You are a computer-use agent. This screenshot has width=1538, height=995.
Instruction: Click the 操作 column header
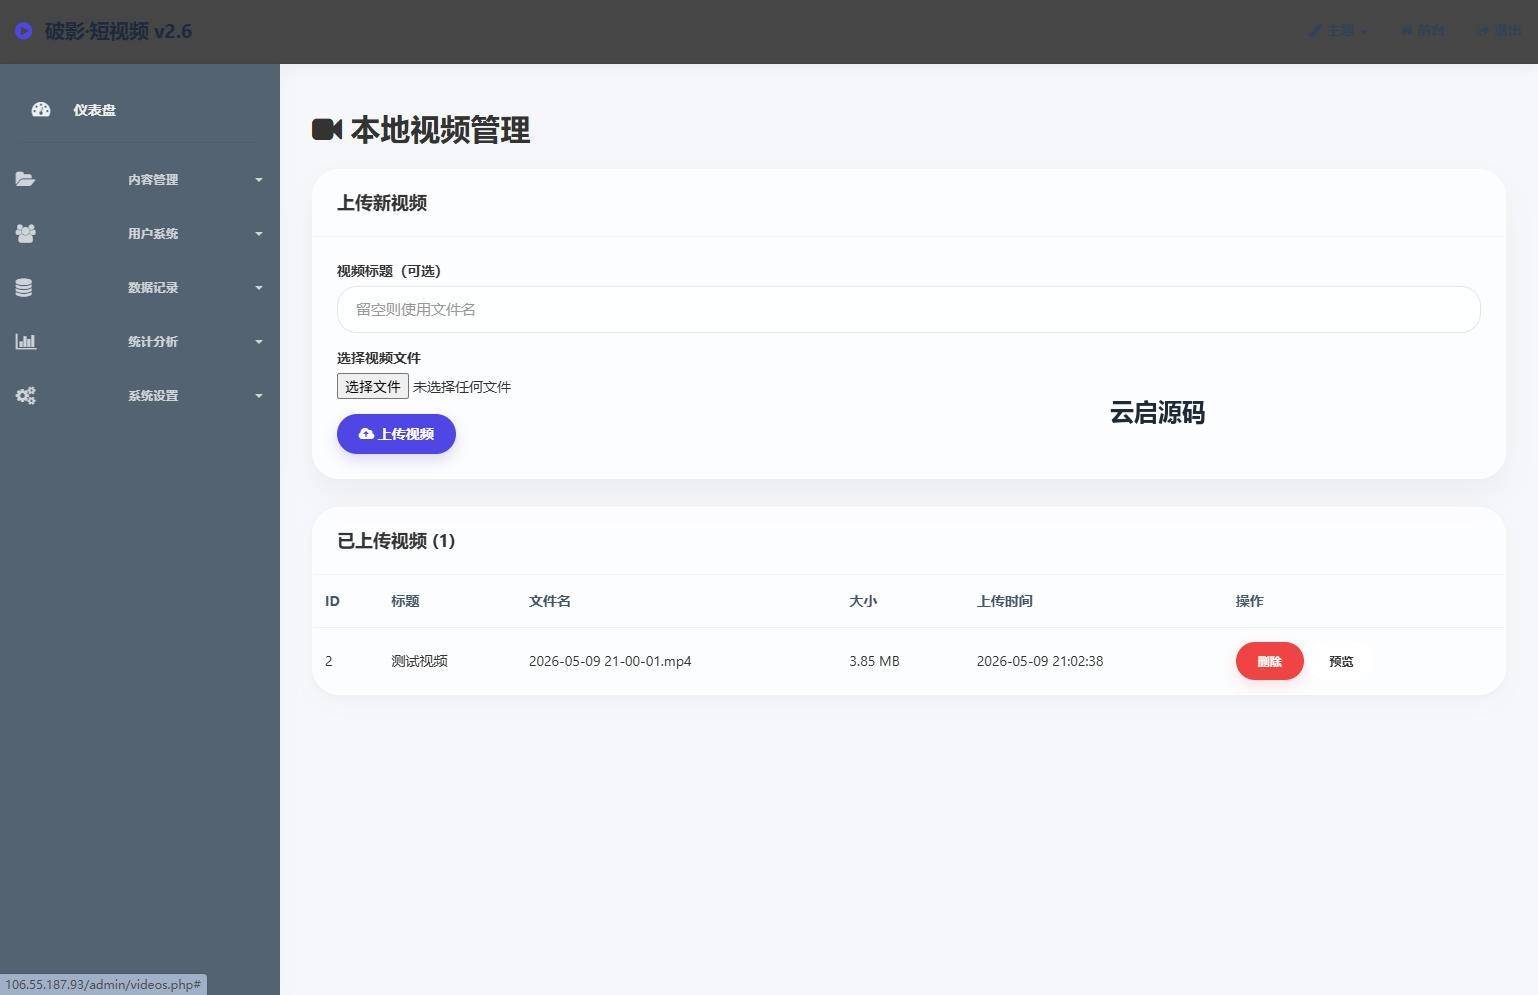coord(1250,601)
